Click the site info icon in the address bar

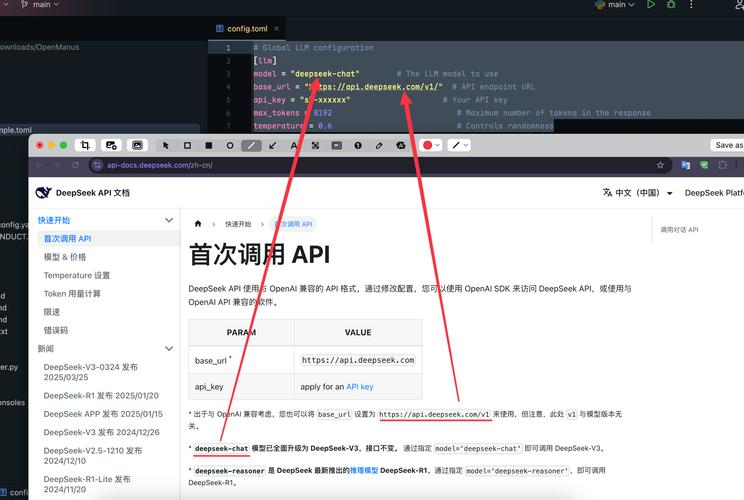(x=97, y=165)
